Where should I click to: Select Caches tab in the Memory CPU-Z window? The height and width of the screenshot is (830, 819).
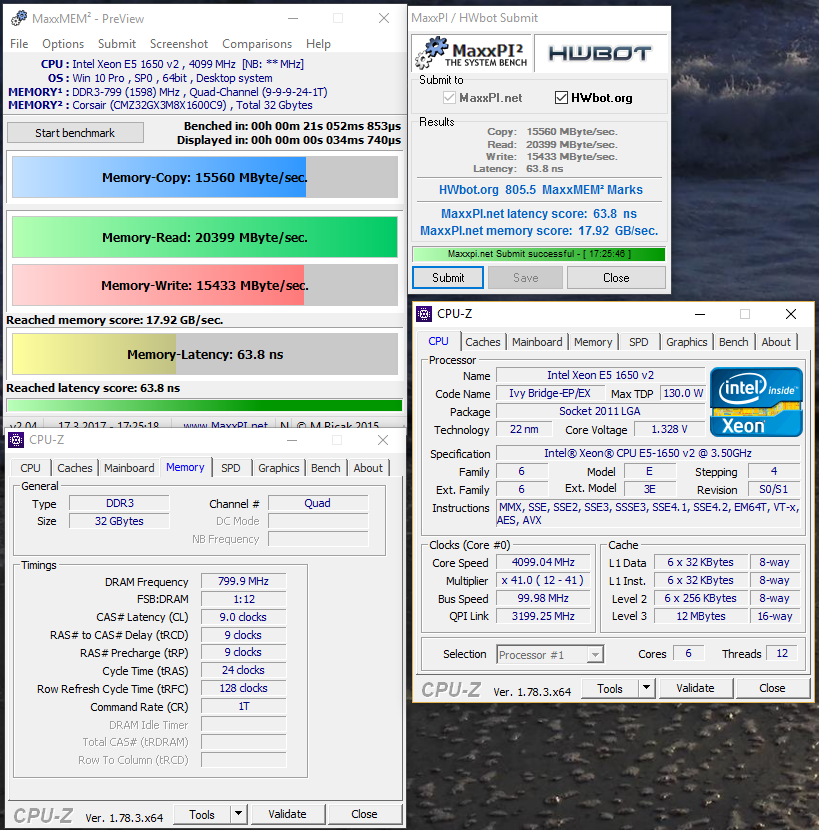tap(75, 468)
